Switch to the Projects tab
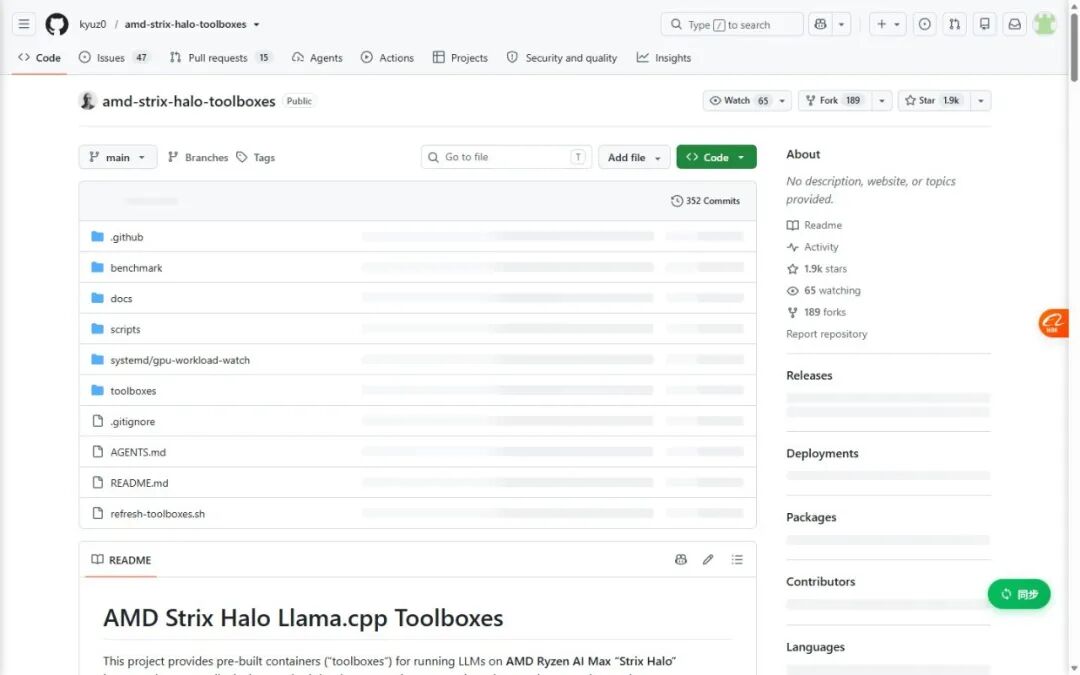Viewport: 1080px width, 675px height. (460, 58)
